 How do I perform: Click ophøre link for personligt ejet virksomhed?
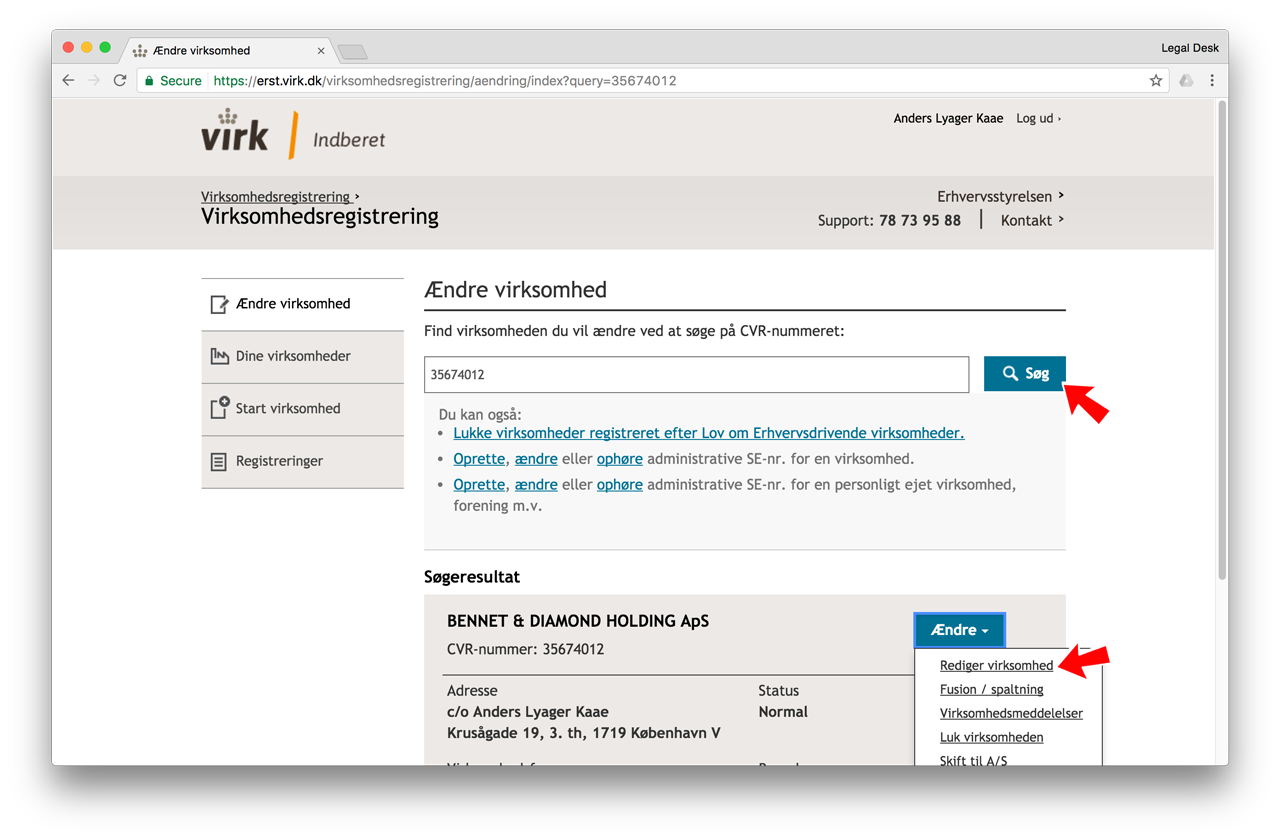[x=619, y=484]
